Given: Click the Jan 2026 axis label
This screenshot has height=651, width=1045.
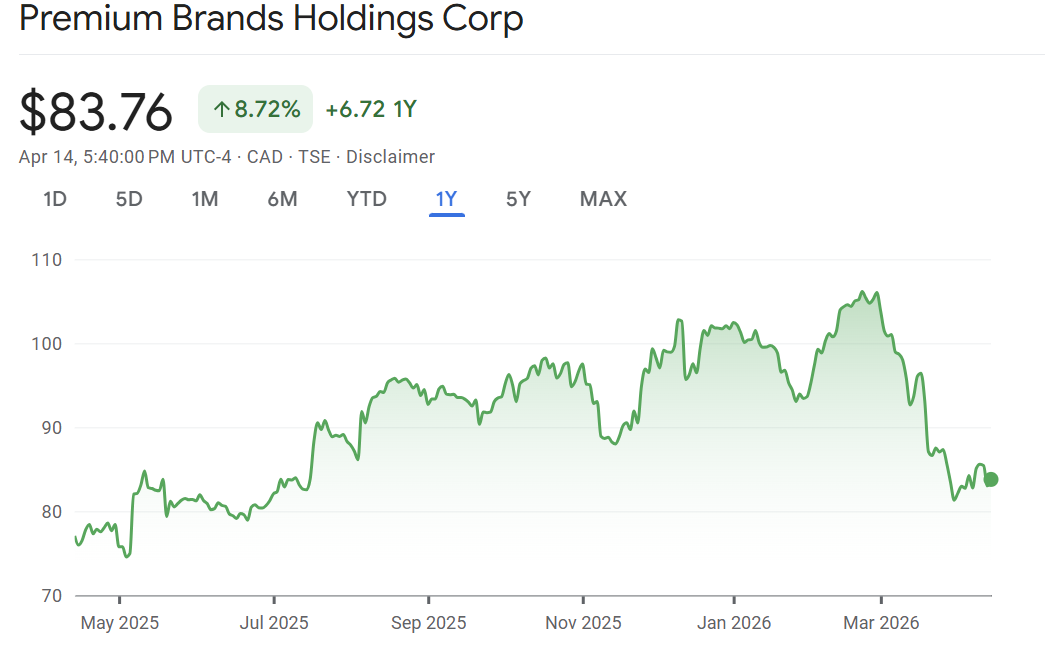Looking at the screenshot, I should [734, 623].
